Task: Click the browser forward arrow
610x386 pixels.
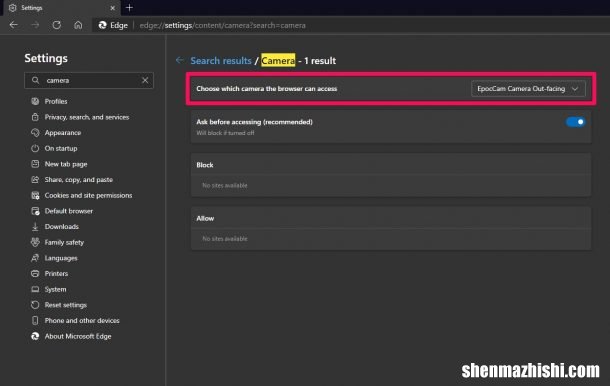Action: point(35,25)
